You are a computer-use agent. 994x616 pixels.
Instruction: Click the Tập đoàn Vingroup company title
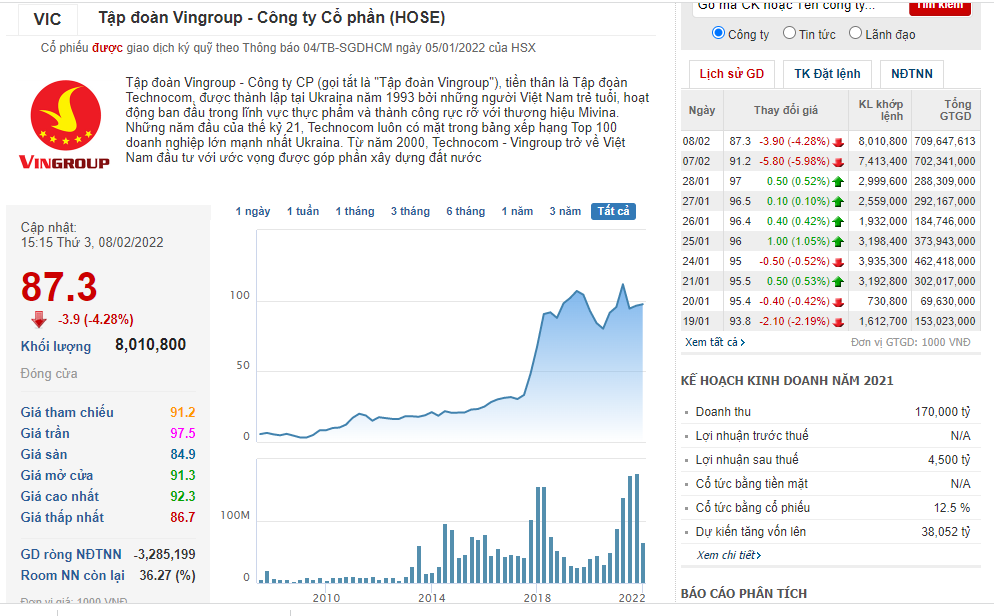coord(271,18)
